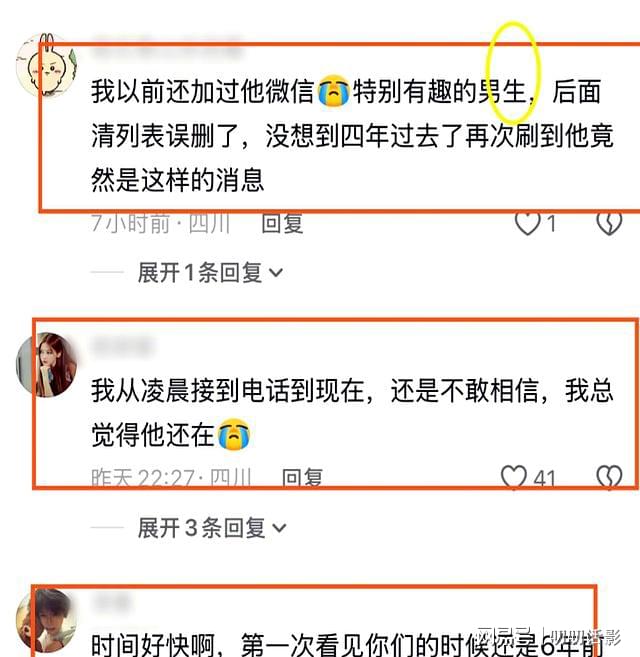Open blurred username of third commenter
Screen dimensions: 640x657
tap(111, 603)
